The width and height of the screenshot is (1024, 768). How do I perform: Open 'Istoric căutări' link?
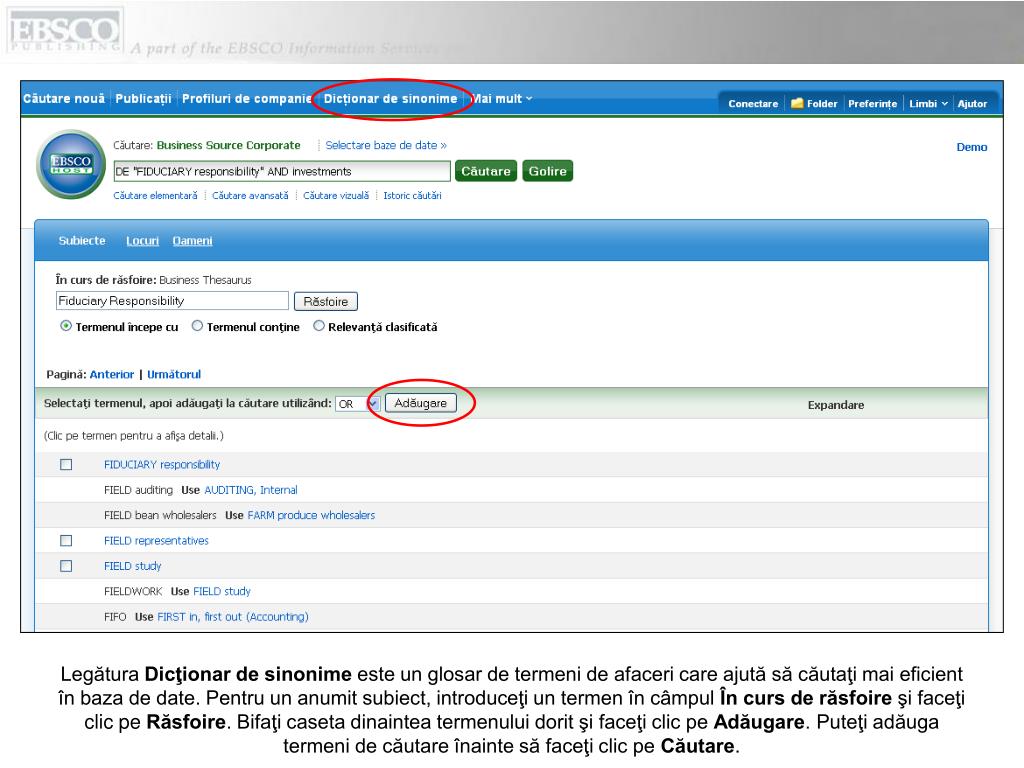coord(412,195)
